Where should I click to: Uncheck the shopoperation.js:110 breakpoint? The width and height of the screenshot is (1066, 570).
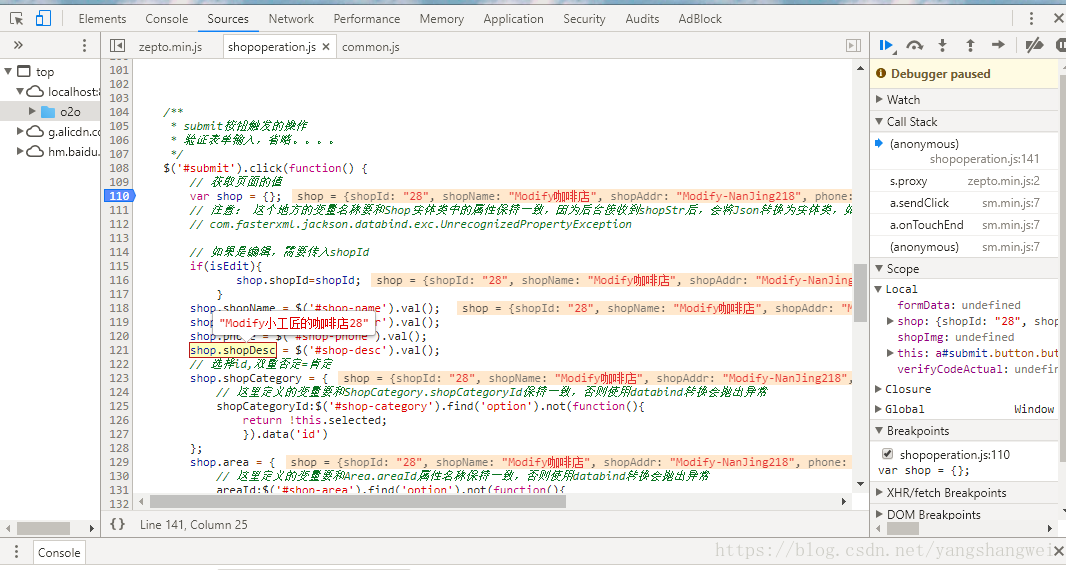pyautogui.click(x=887, y=454)
